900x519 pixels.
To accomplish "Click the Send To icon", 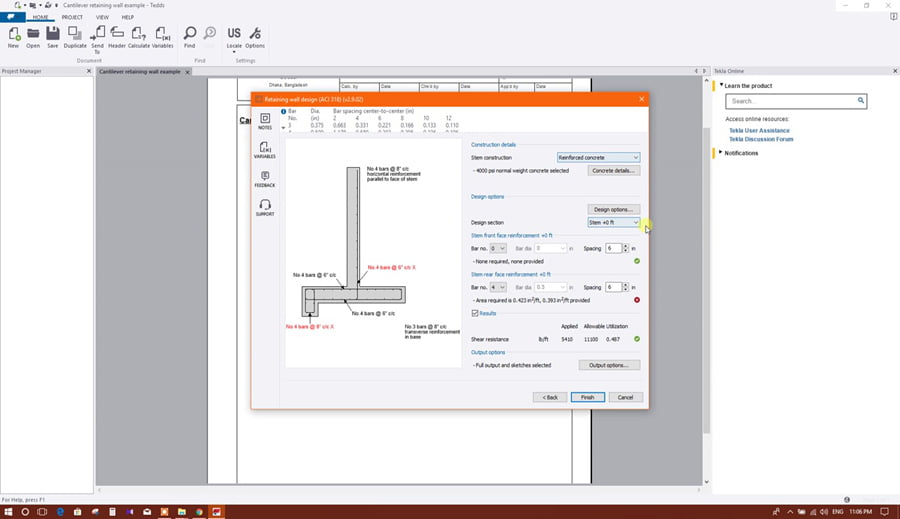I will [98, 39].
